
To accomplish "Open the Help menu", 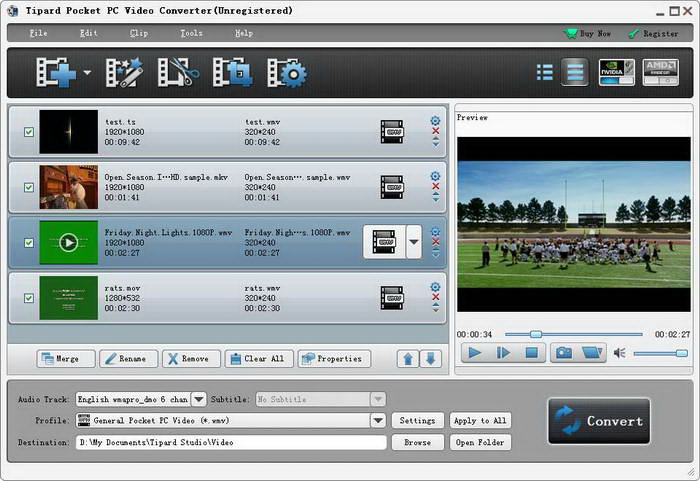I will coord(244,33).
